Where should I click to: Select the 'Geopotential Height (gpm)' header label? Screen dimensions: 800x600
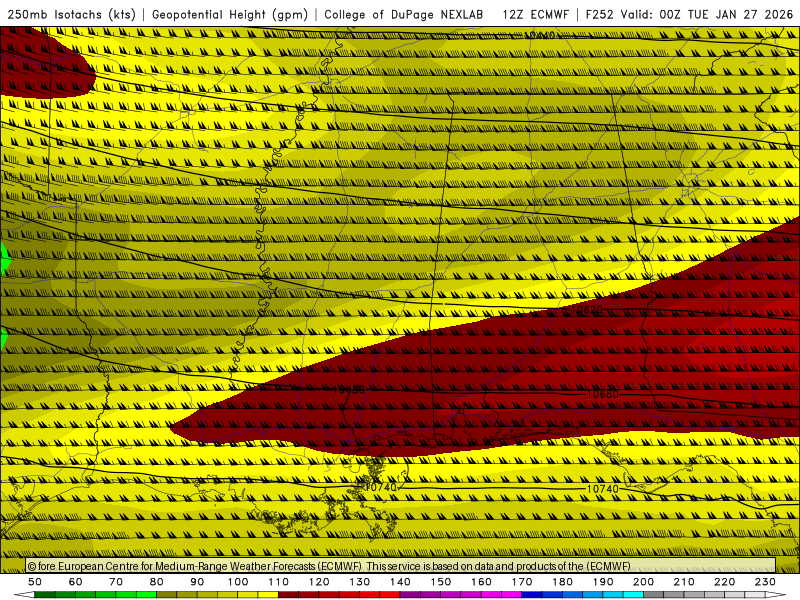(x=230, y=14)
